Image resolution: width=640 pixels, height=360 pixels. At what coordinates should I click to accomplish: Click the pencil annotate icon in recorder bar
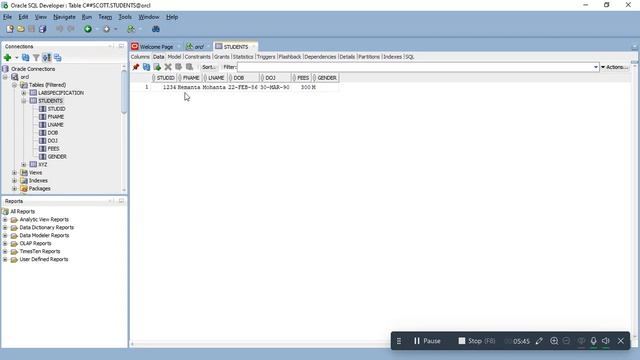pyautogui.click(x=539, y=341)
